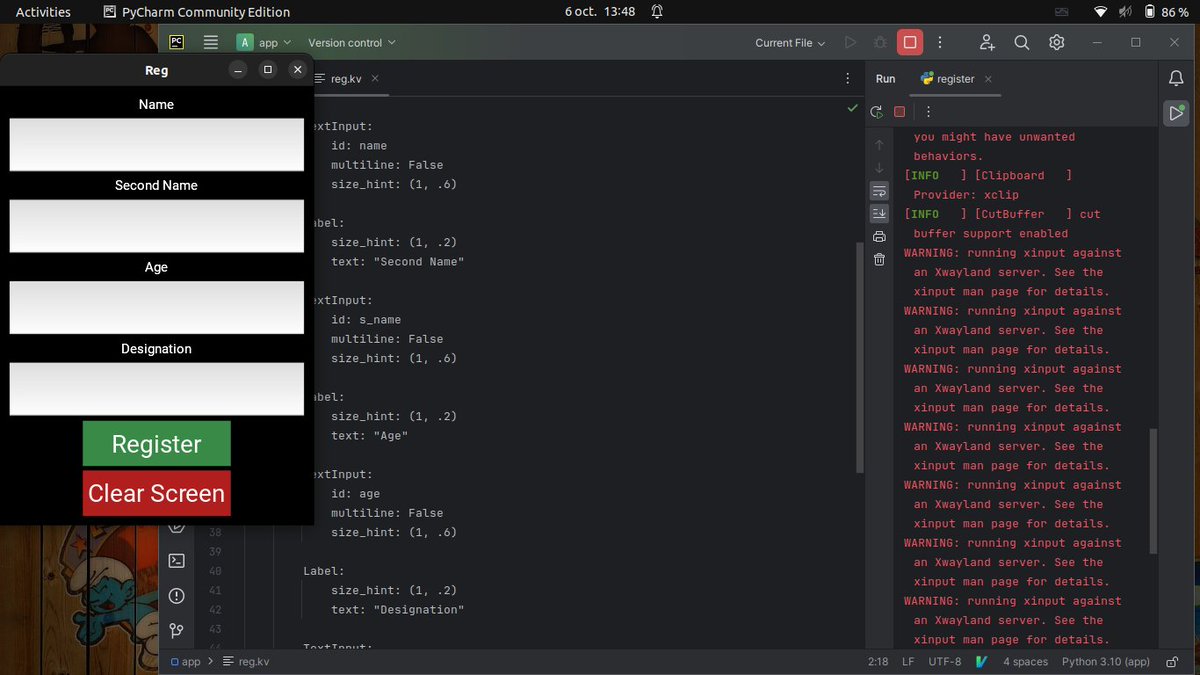Open the Run panel's three-dot menu
The image size is (1200, 675).
tap(928, 112)
